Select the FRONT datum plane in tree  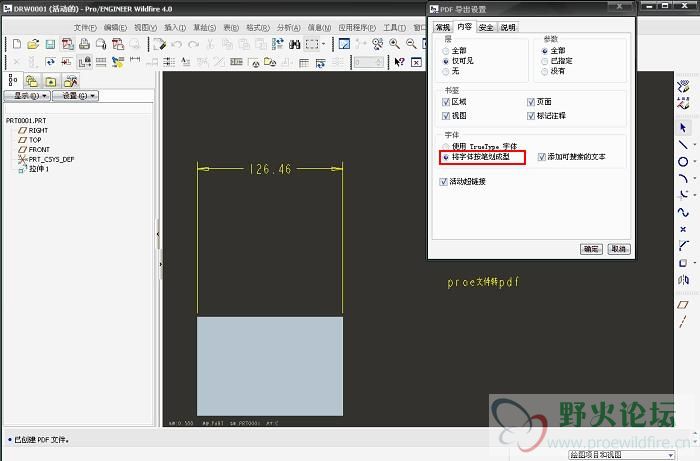39,150
